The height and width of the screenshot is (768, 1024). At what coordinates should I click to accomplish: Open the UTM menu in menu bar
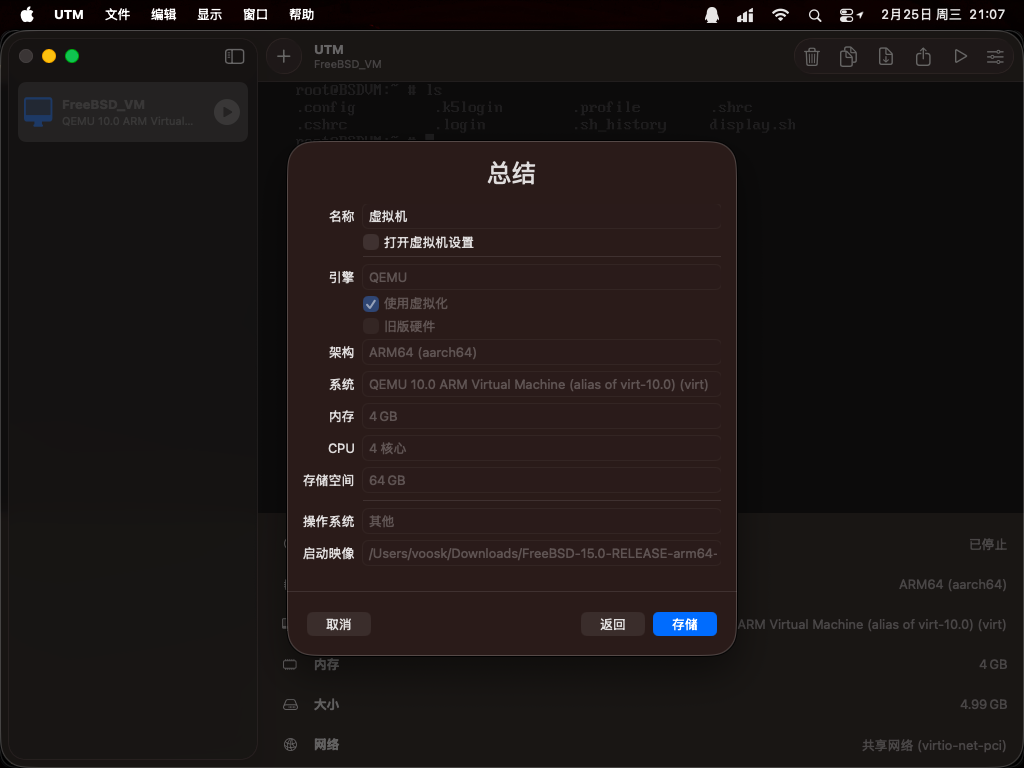pos(69,14)
